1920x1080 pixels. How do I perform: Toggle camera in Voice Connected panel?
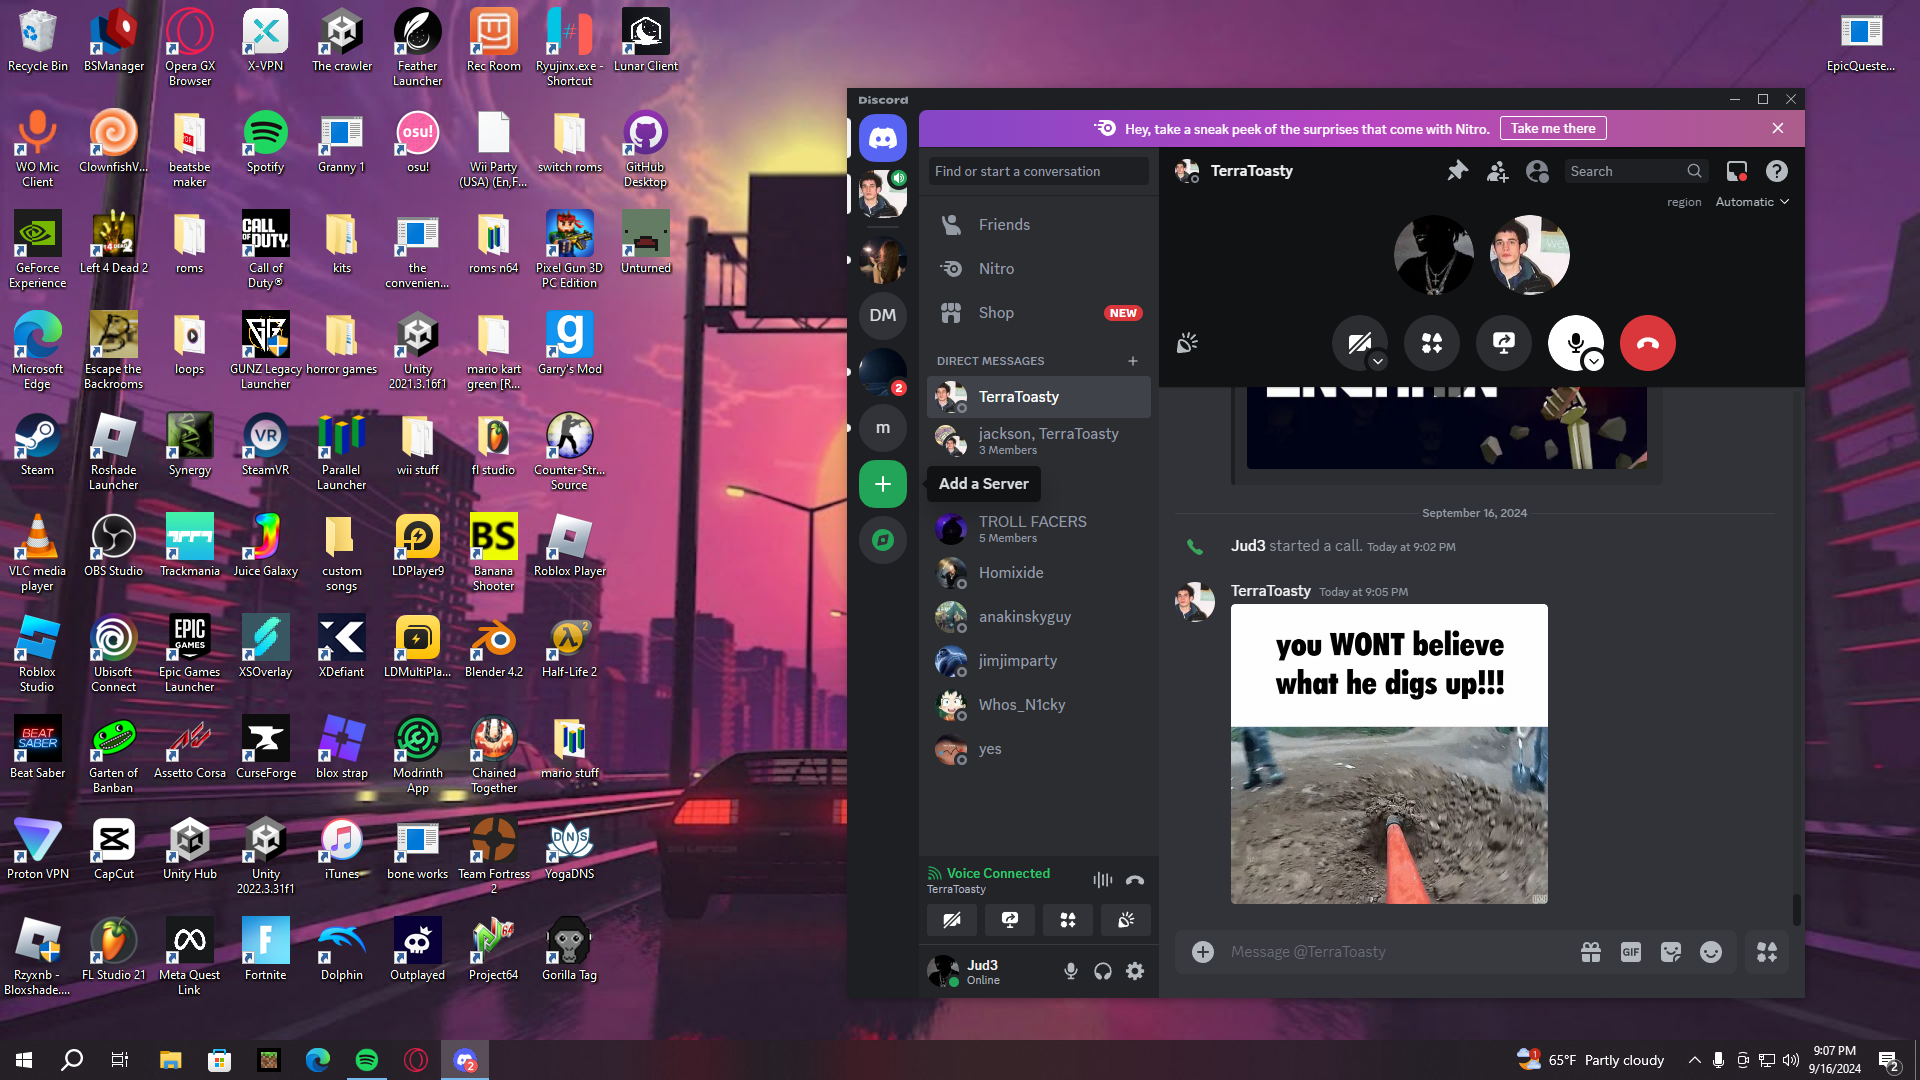tap(951, 920)
